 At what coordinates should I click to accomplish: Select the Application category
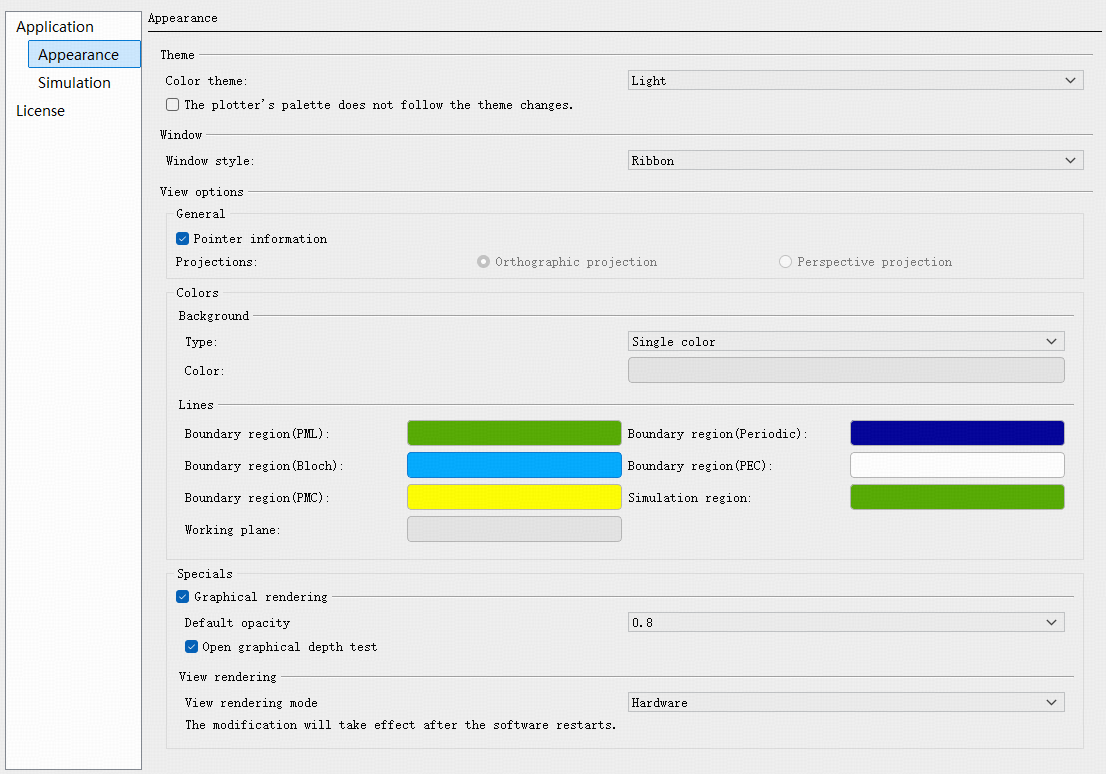click(x=55, y=27)
